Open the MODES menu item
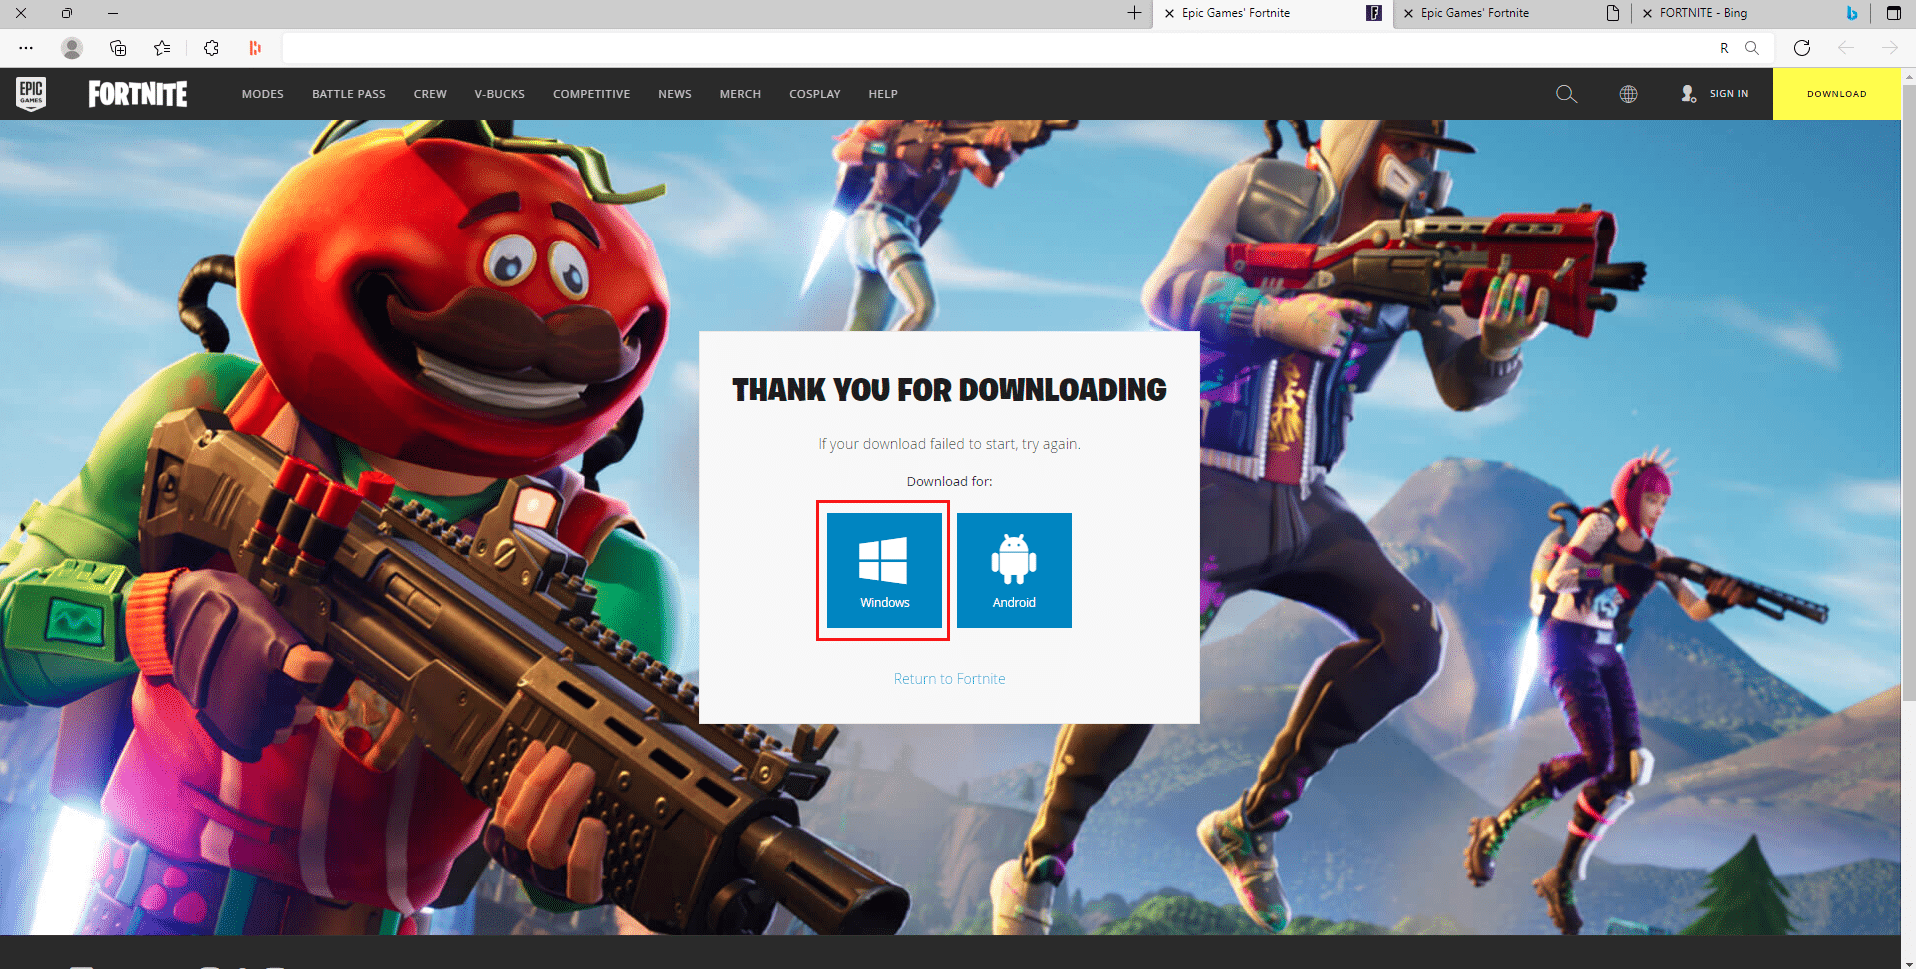 pos(262,94)
